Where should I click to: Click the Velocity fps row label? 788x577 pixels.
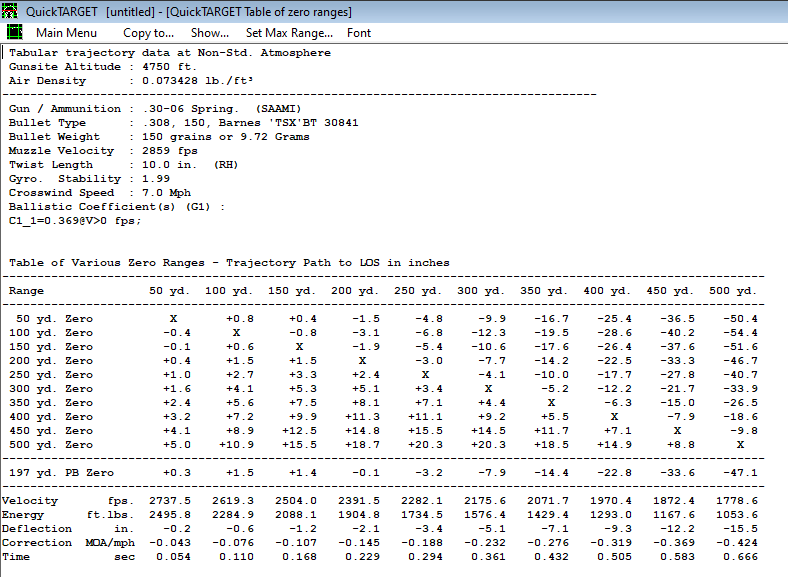point(68,501)
